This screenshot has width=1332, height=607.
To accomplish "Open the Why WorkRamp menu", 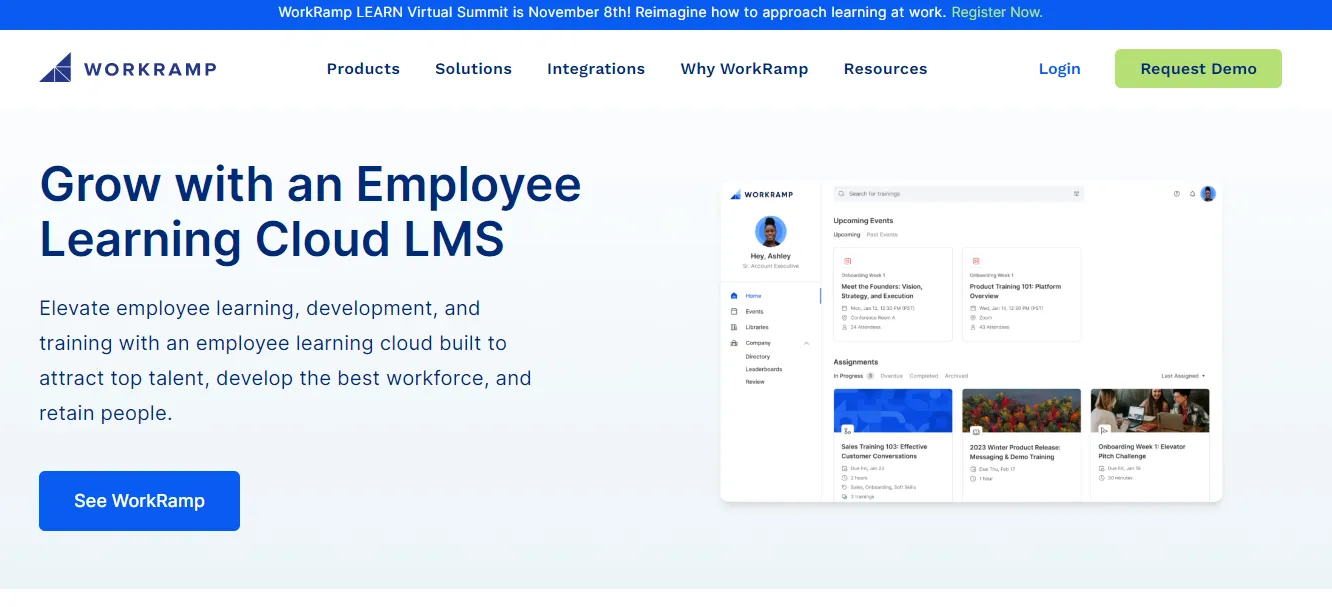I will (744, 69).
